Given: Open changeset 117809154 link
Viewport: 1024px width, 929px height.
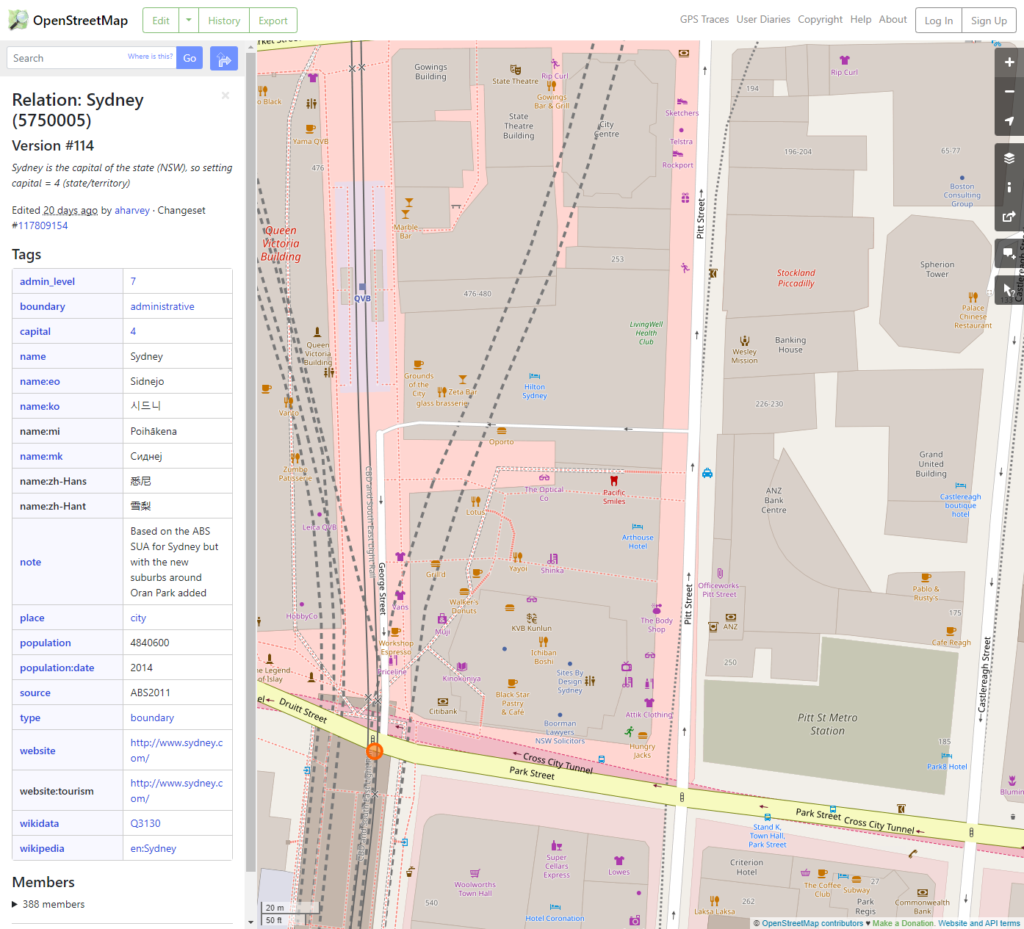Looking at the screenshot, I should 43,225.
